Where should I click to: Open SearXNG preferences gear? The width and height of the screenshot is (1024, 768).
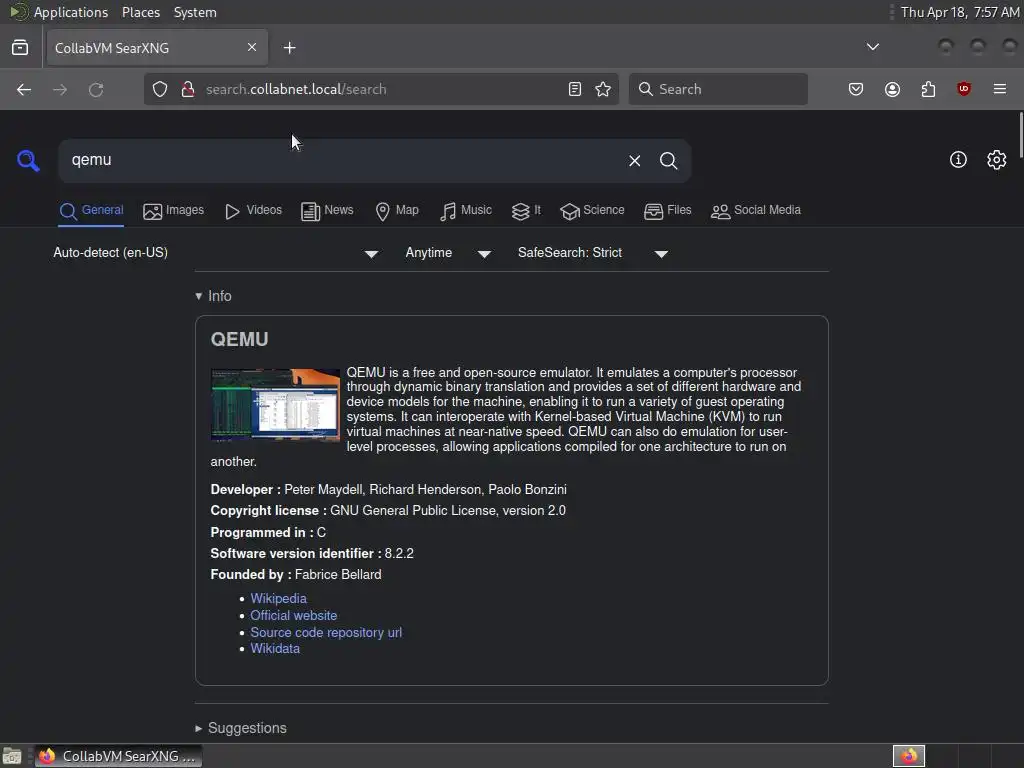(x=997, y=160)
